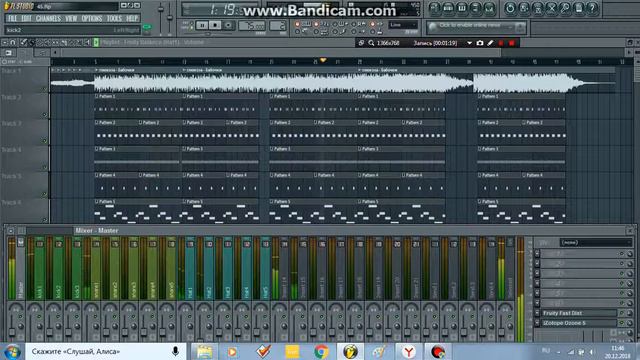The height and width of the screenshot is (360, 640).
Task: Open Google Chrome from the taskbar
Action: (x=321, y=351)
